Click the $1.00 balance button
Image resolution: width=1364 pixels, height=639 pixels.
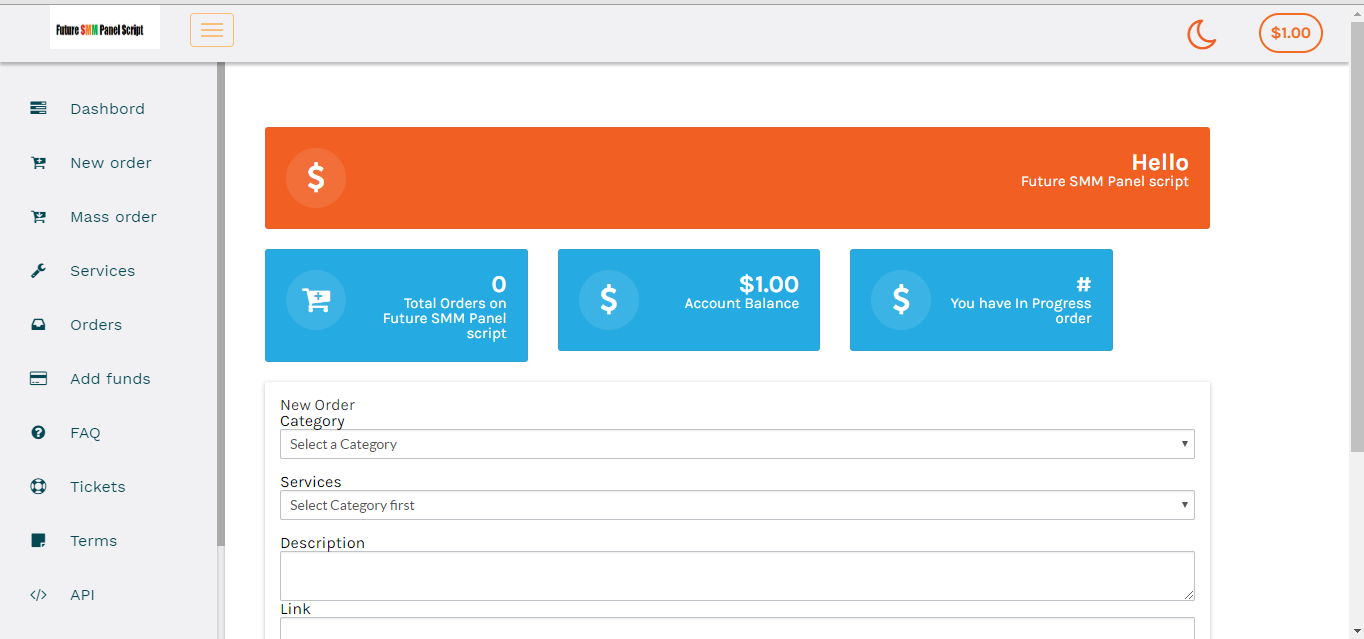1290,33
